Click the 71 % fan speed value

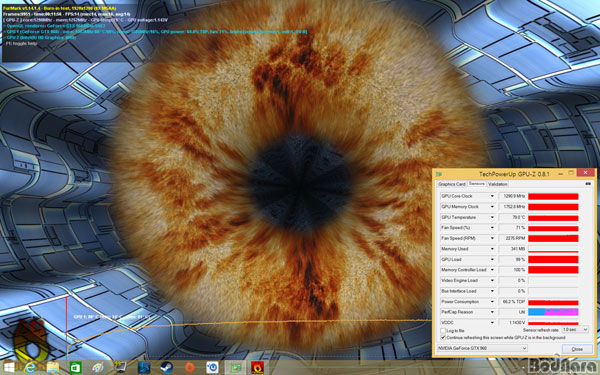tap(512, 228)
